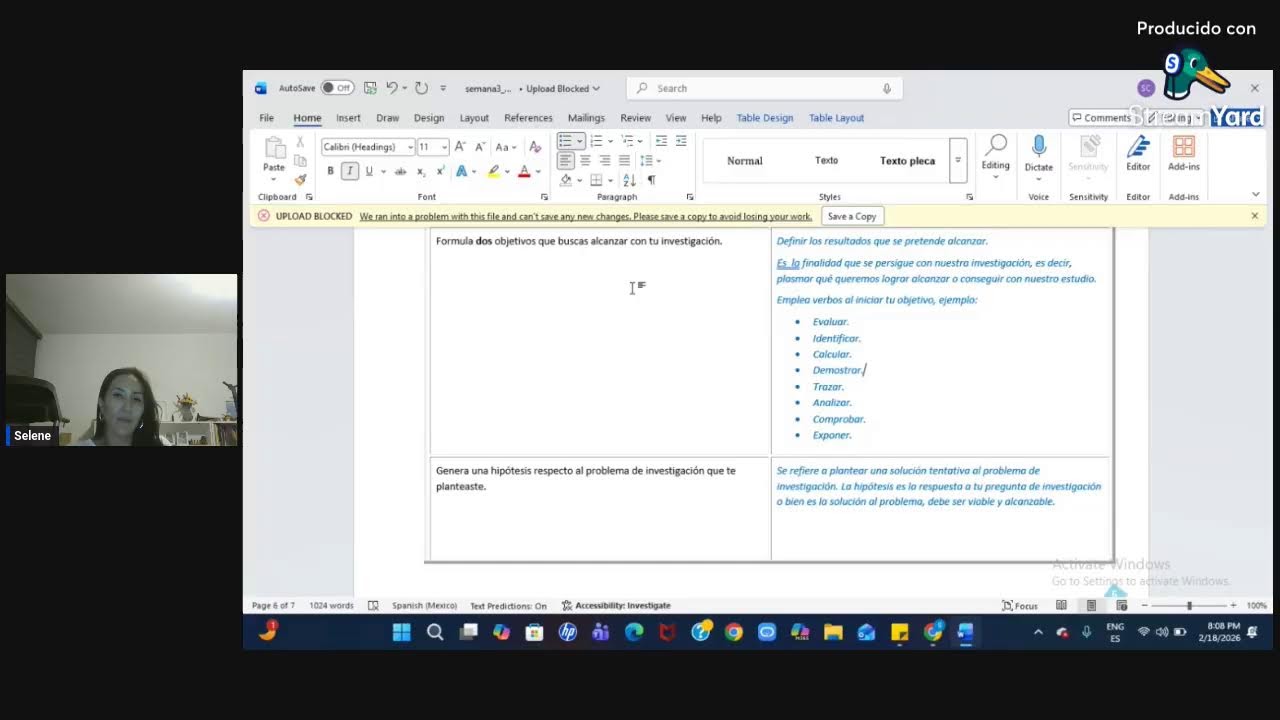The width and height of the screenshot is (1280, 720).
Task: Click the Paste clipboard icon
Action: click(273, 149)
